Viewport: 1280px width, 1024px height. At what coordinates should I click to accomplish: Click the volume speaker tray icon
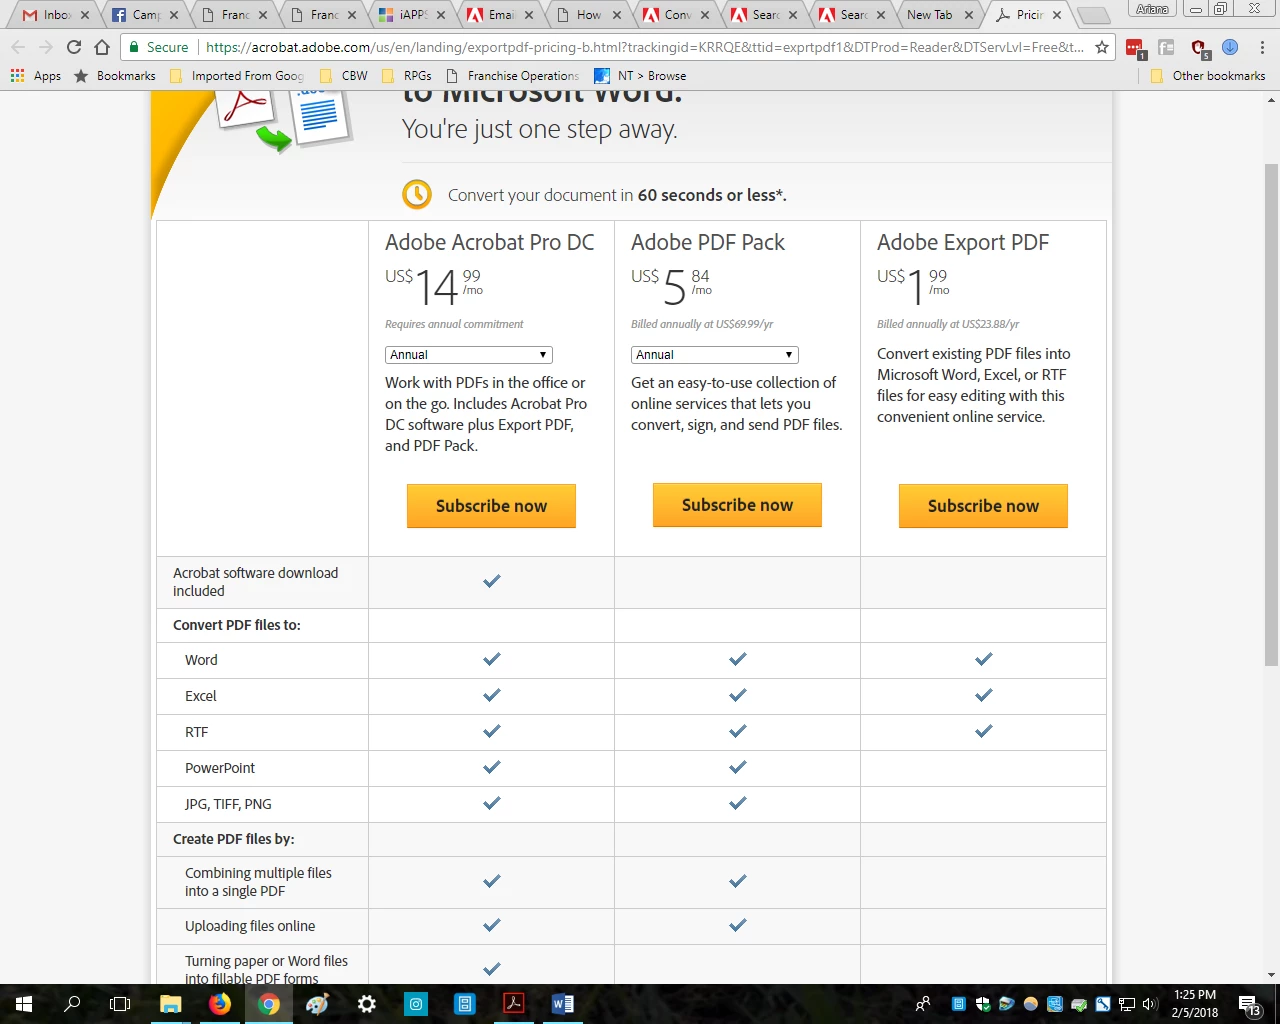pos(1148,1004)
